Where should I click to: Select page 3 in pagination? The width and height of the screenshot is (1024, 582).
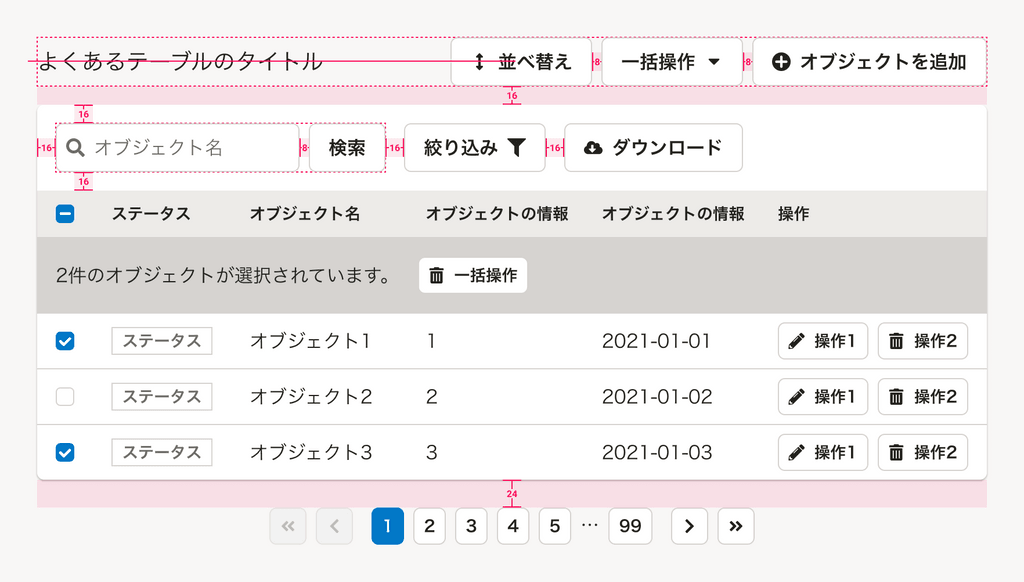[x=471, y=526]
